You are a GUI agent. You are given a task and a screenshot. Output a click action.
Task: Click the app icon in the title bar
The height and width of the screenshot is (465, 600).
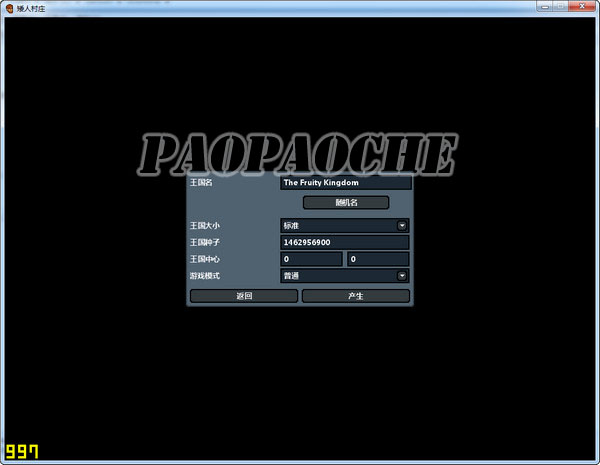pyautogui.click(x=10, y=8)
